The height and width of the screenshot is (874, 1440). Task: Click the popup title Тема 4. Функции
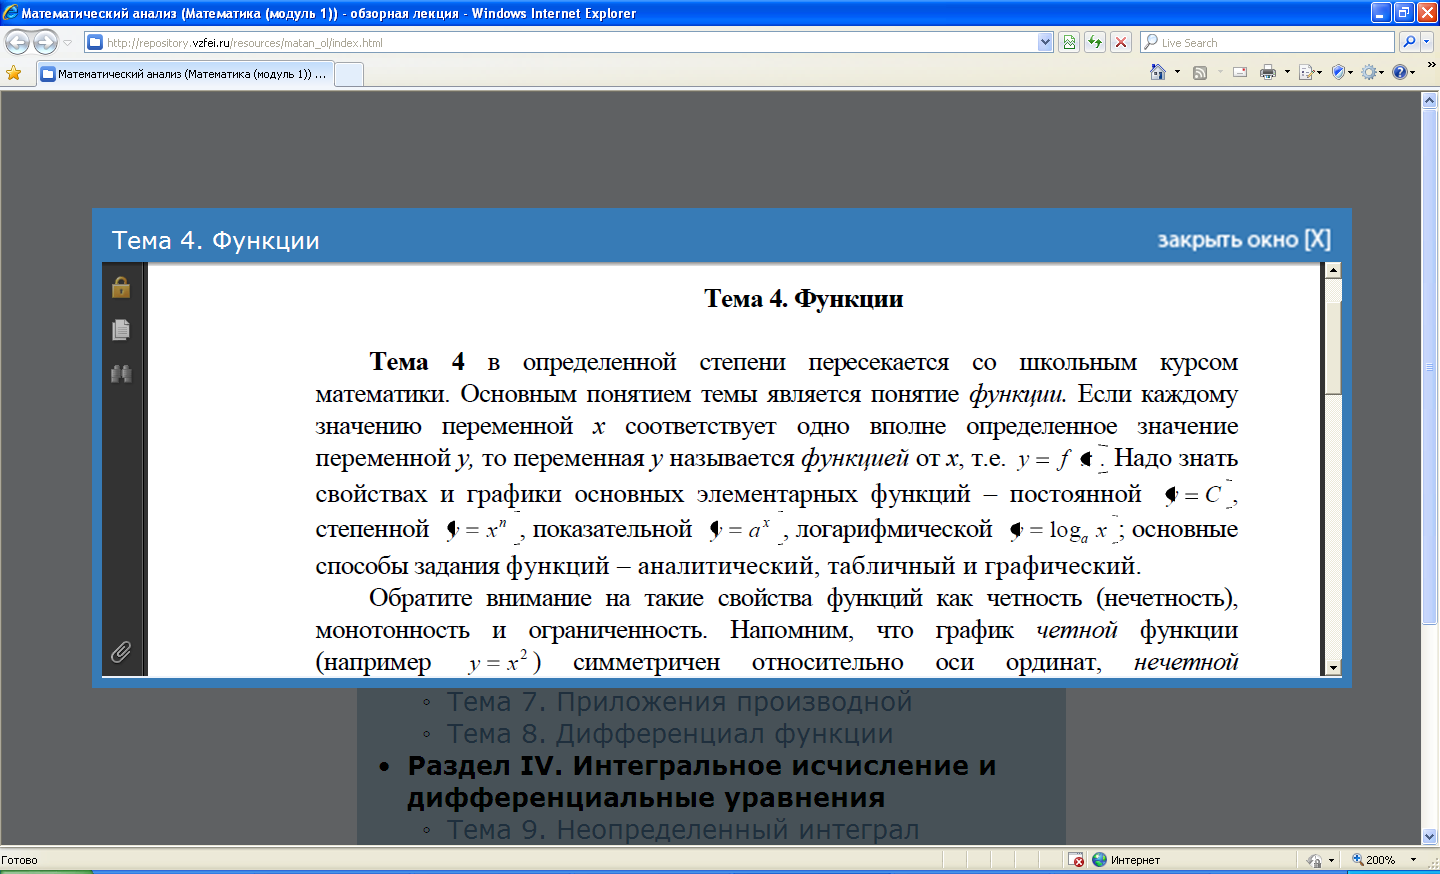click(216, 241)
